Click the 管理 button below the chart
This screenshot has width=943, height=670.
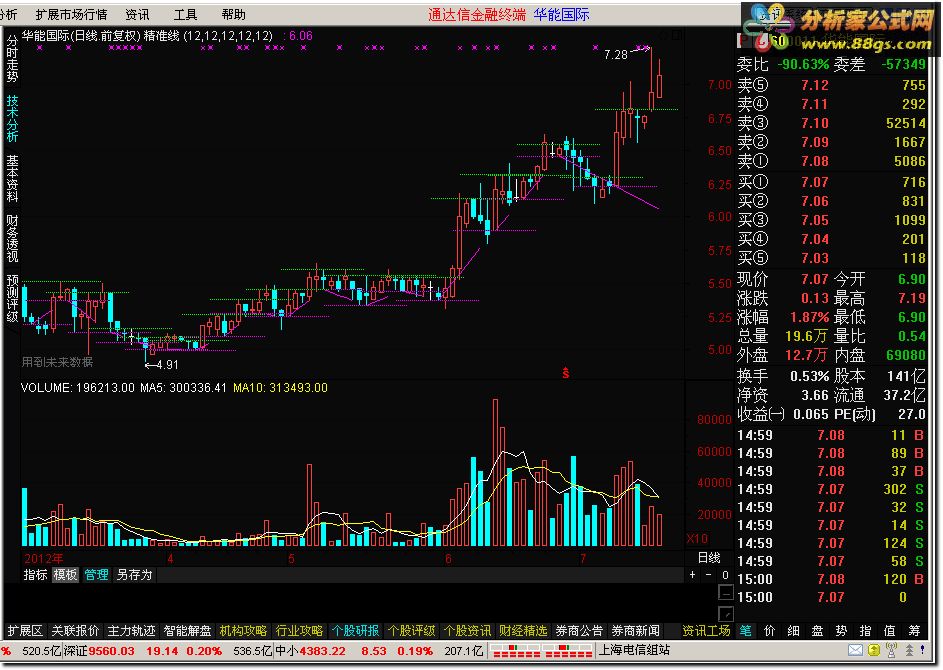click(96, 575)
